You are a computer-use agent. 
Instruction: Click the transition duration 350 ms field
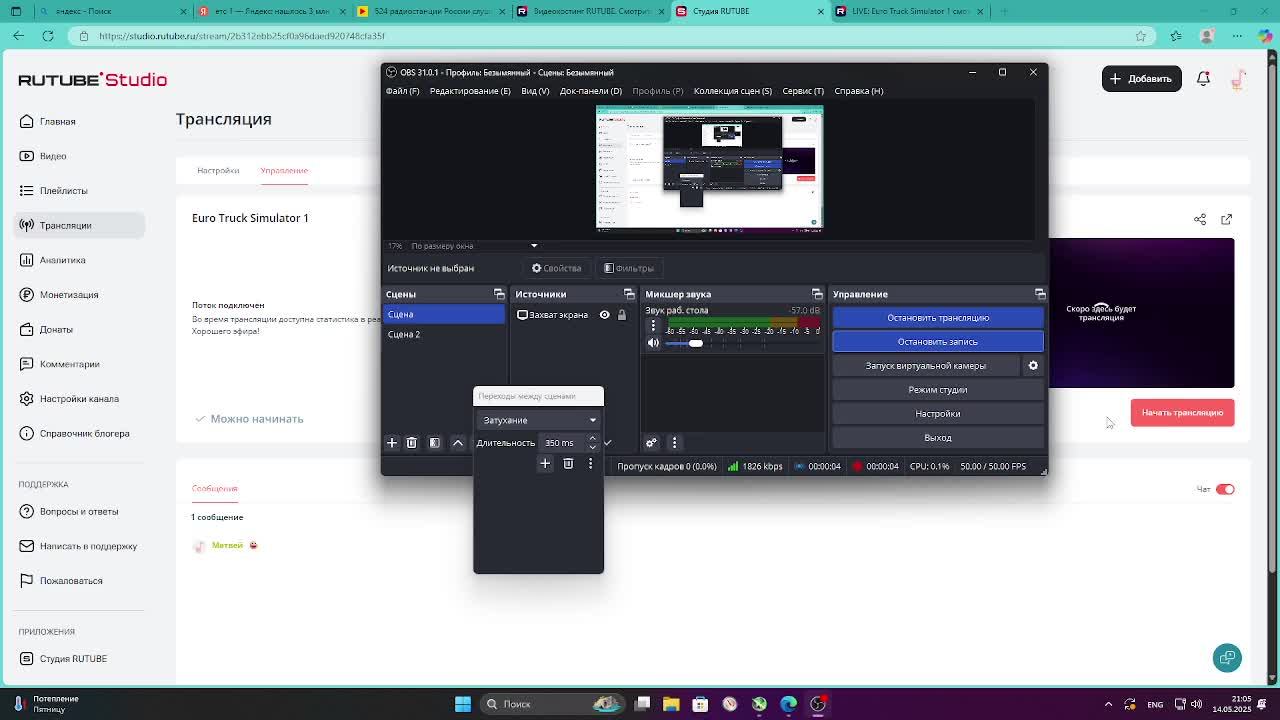pyautogui.click(x=563, y=443)
